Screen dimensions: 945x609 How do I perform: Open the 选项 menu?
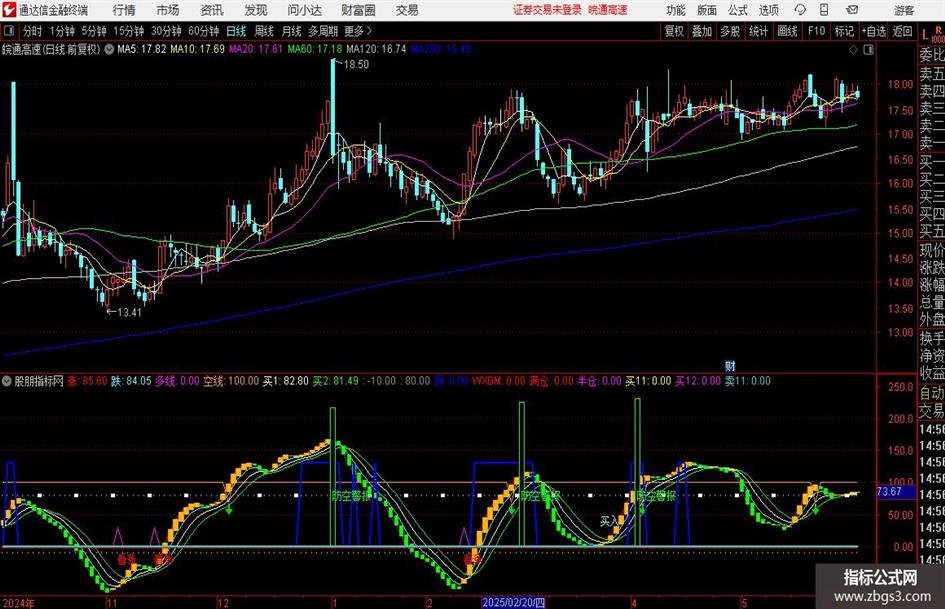[768, 10]
